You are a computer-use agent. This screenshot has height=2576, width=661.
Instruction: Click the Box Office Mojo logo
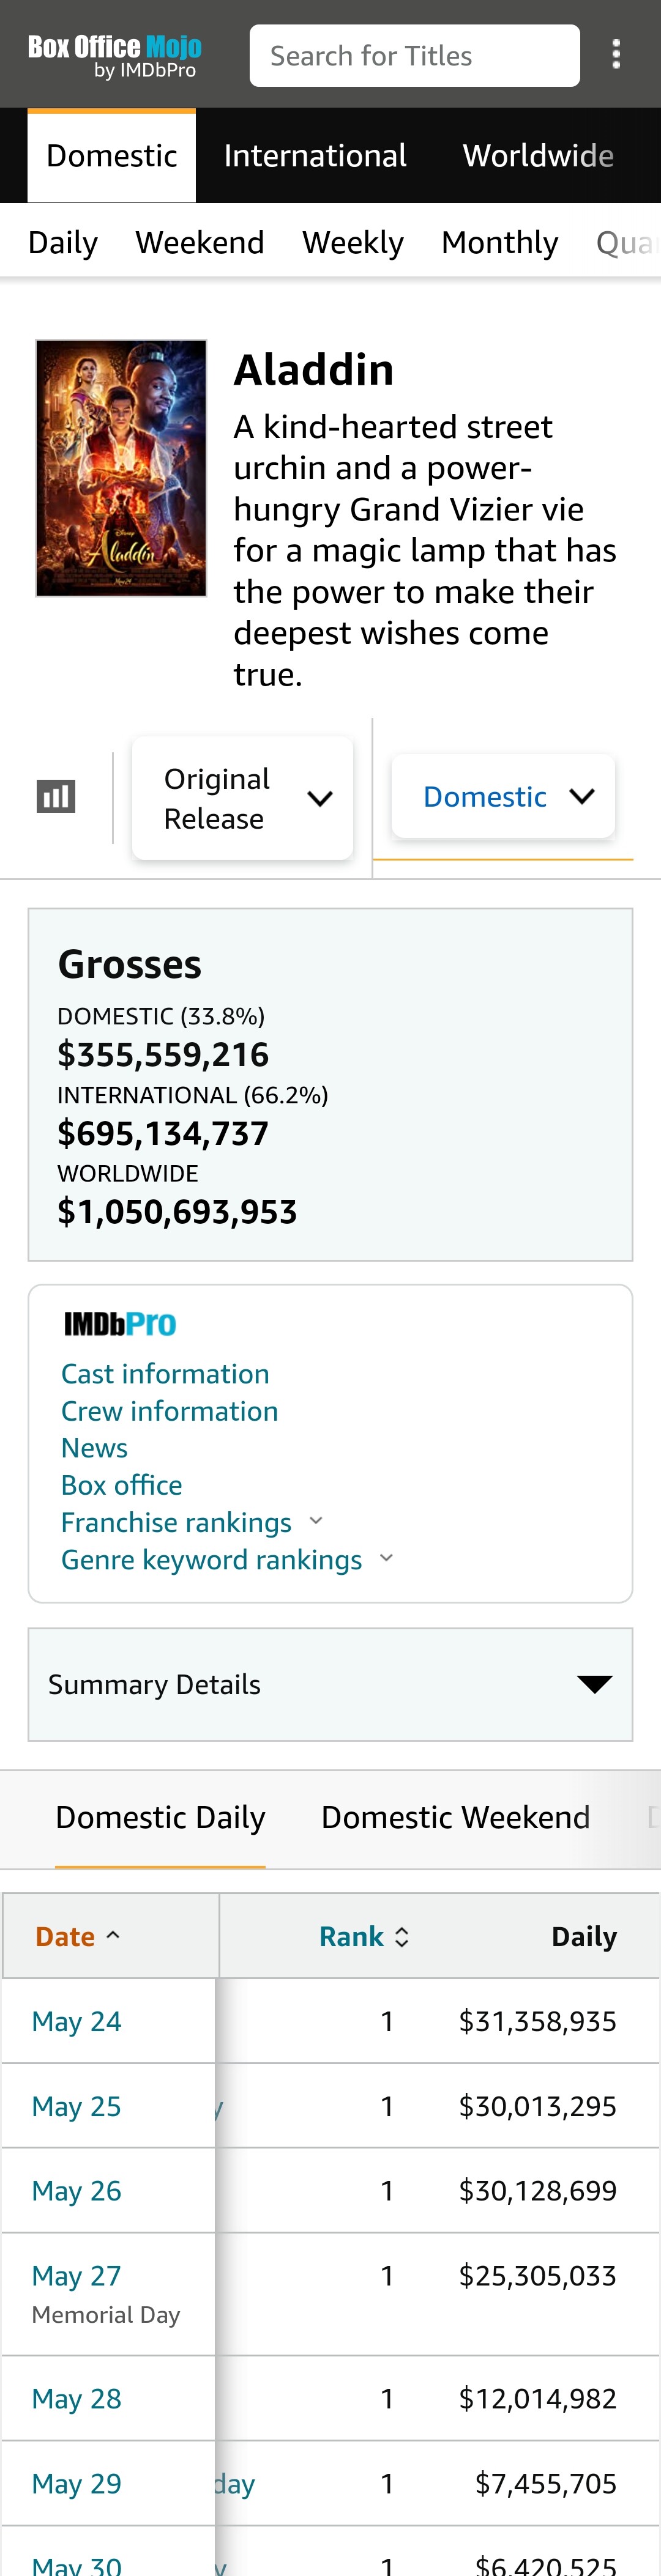point(114,55)
